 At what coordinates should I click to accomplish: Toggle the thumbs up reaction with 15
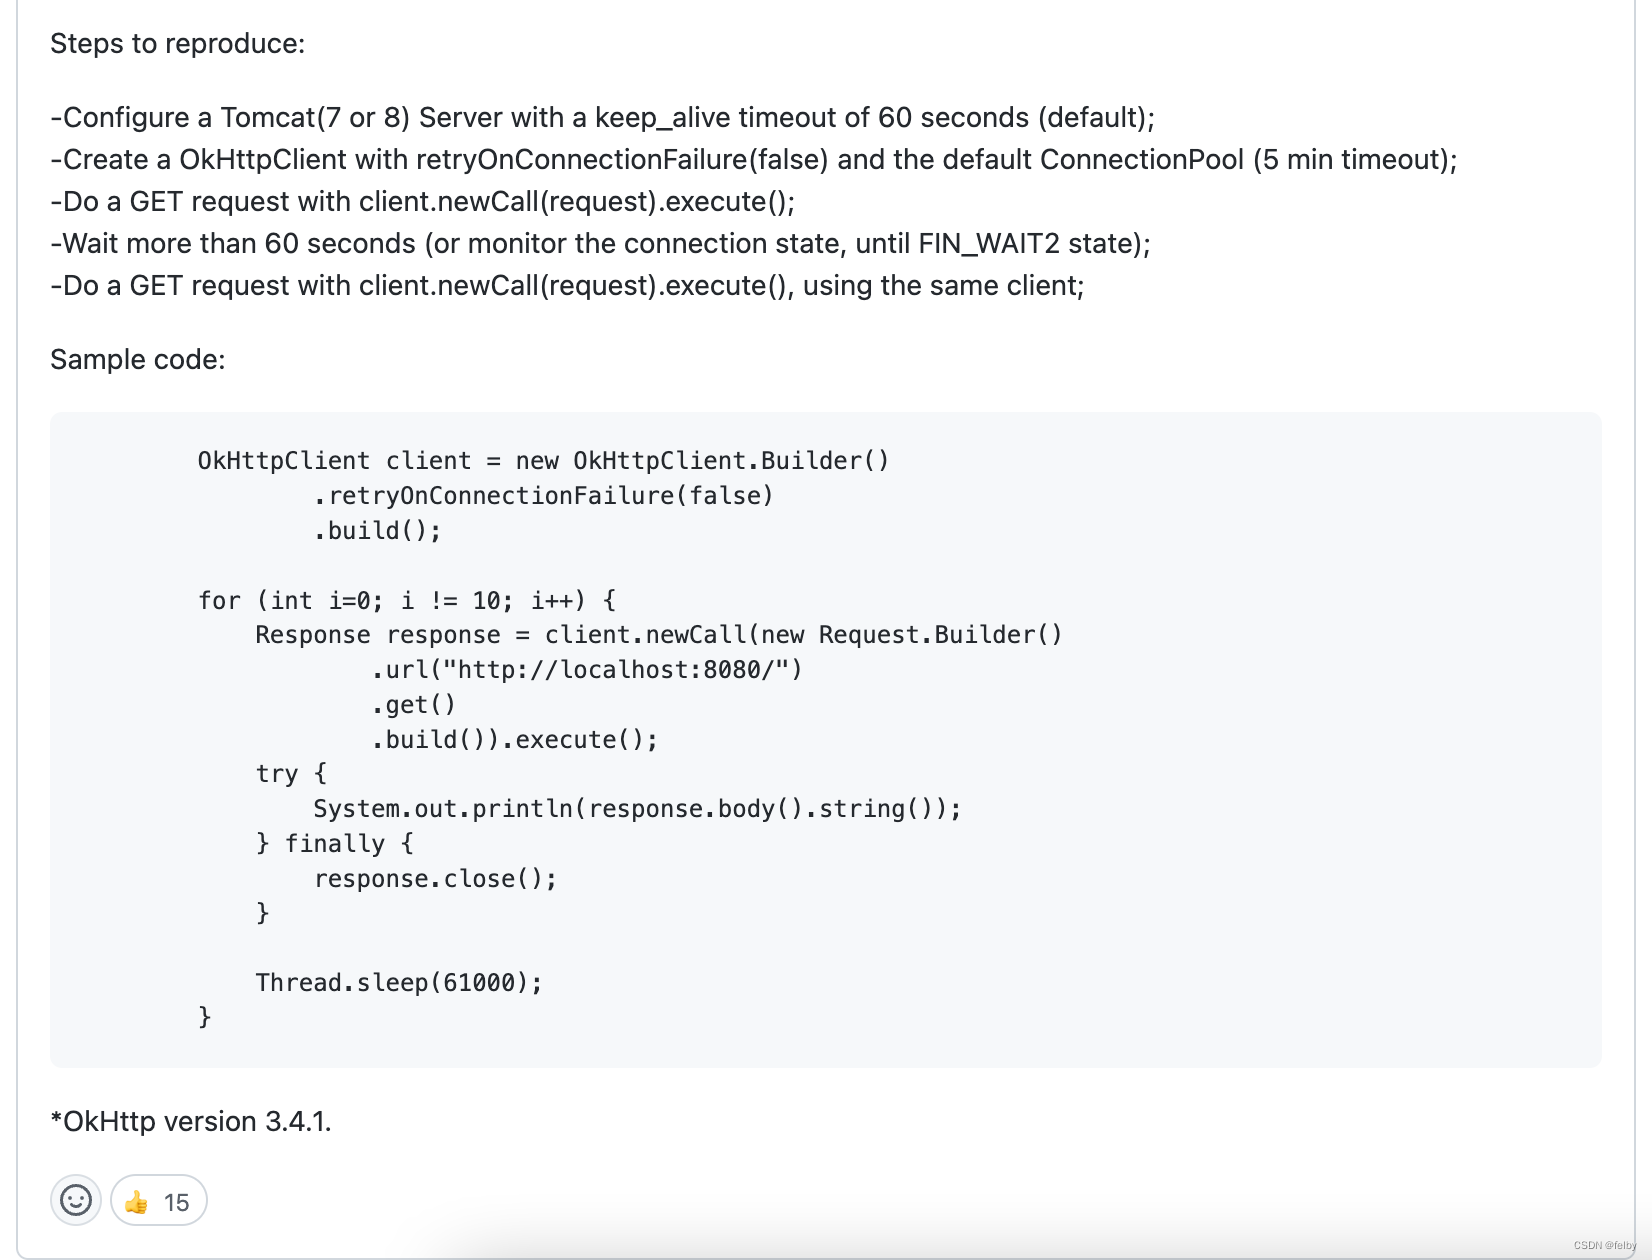tap(158, 1201)
